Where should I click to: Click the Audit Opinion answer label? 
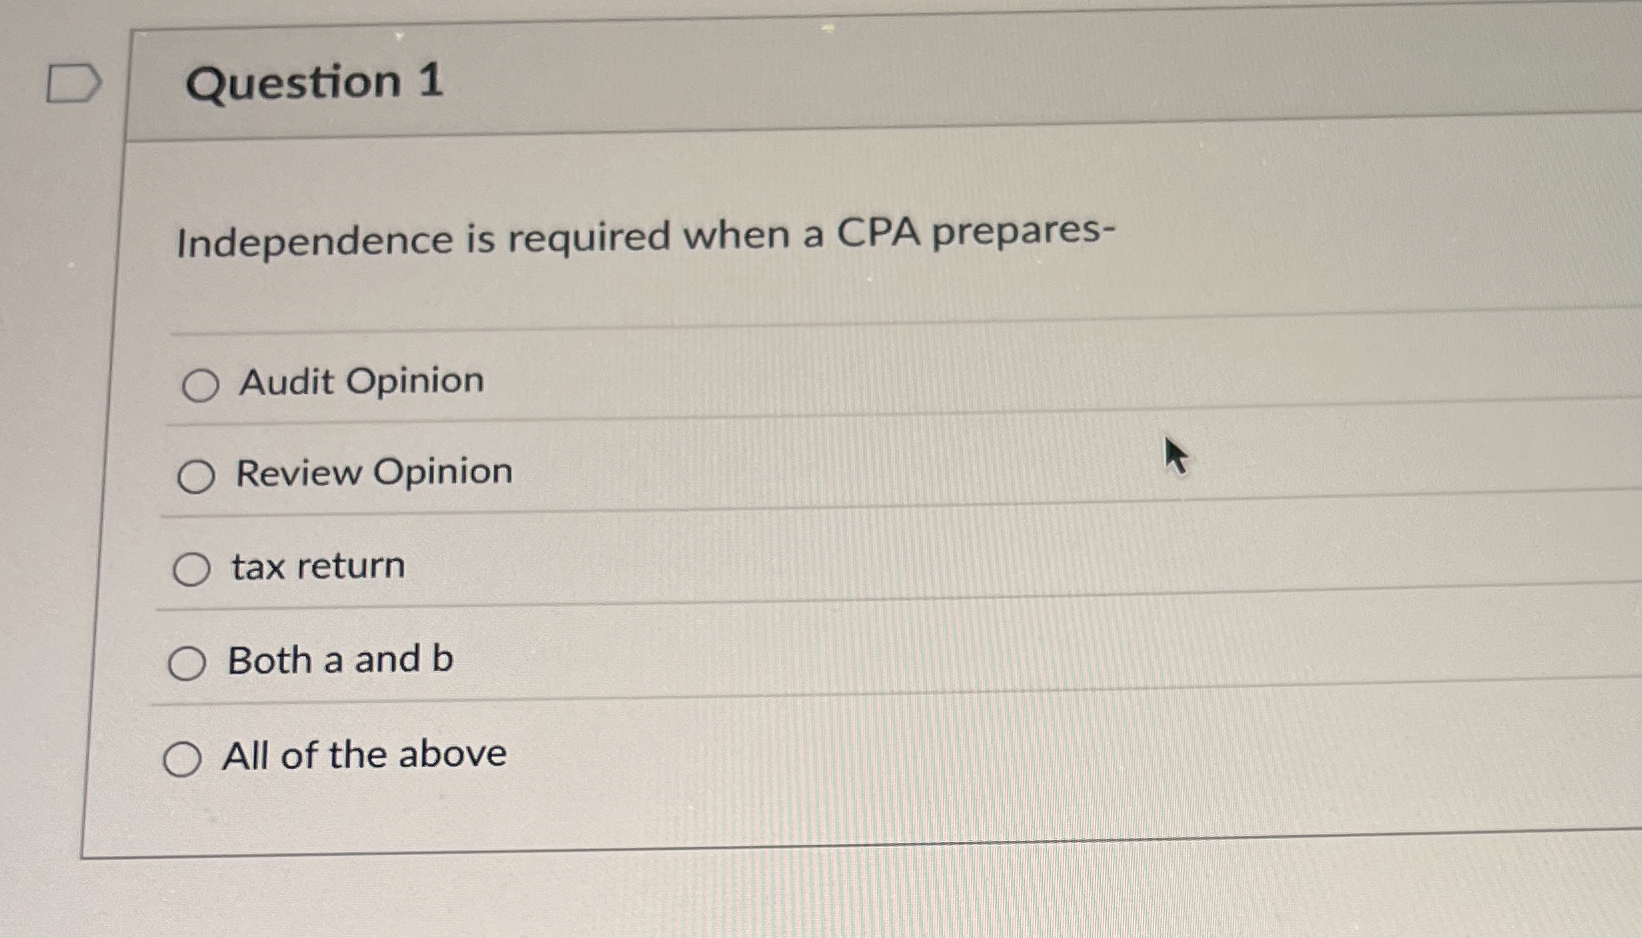[360, 382]
